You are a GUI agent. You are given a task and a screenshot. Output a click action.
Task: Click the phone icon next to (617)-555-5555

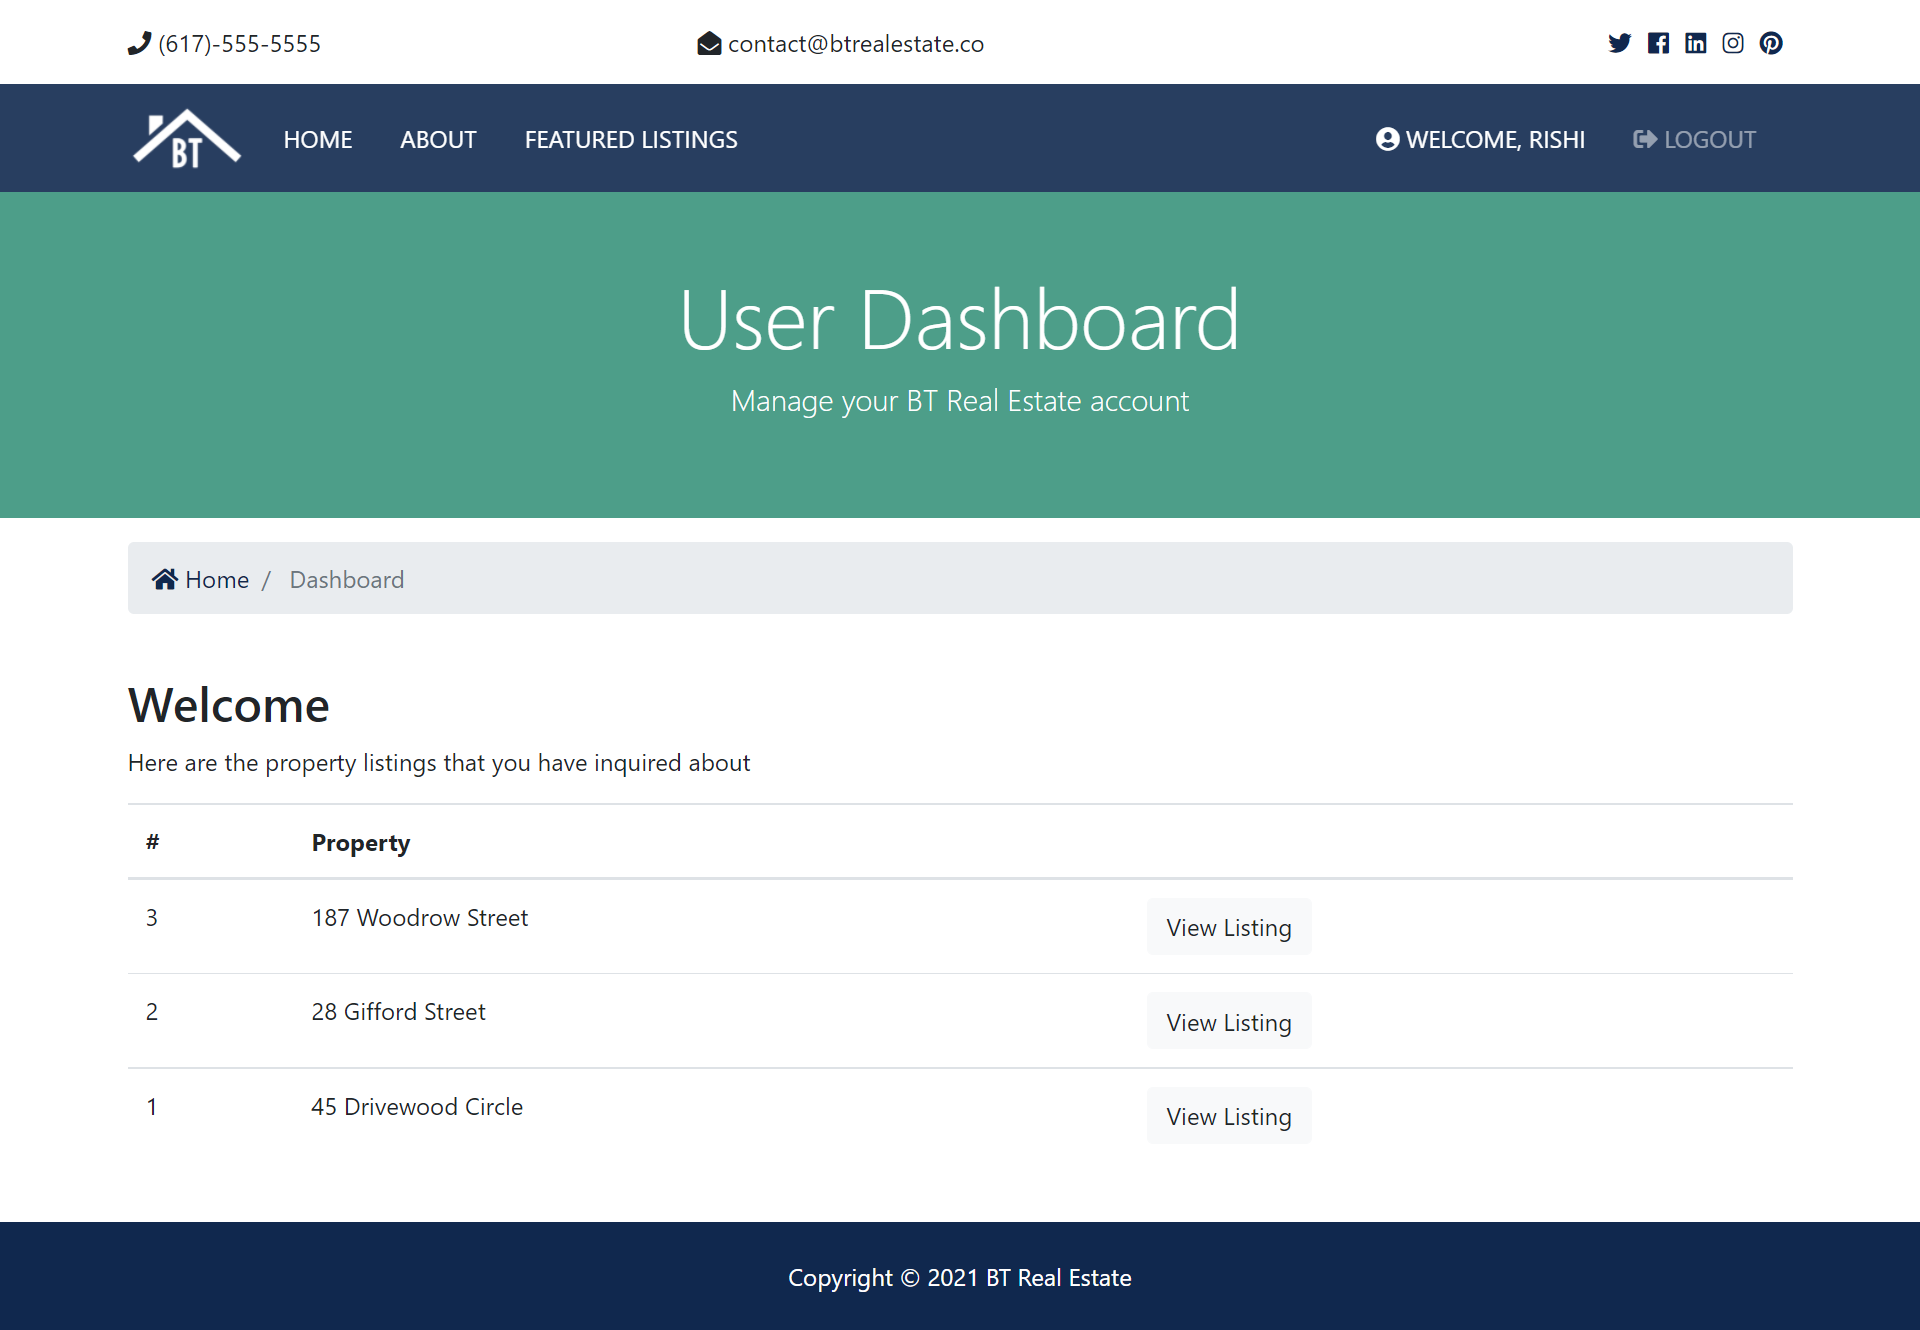139,43
